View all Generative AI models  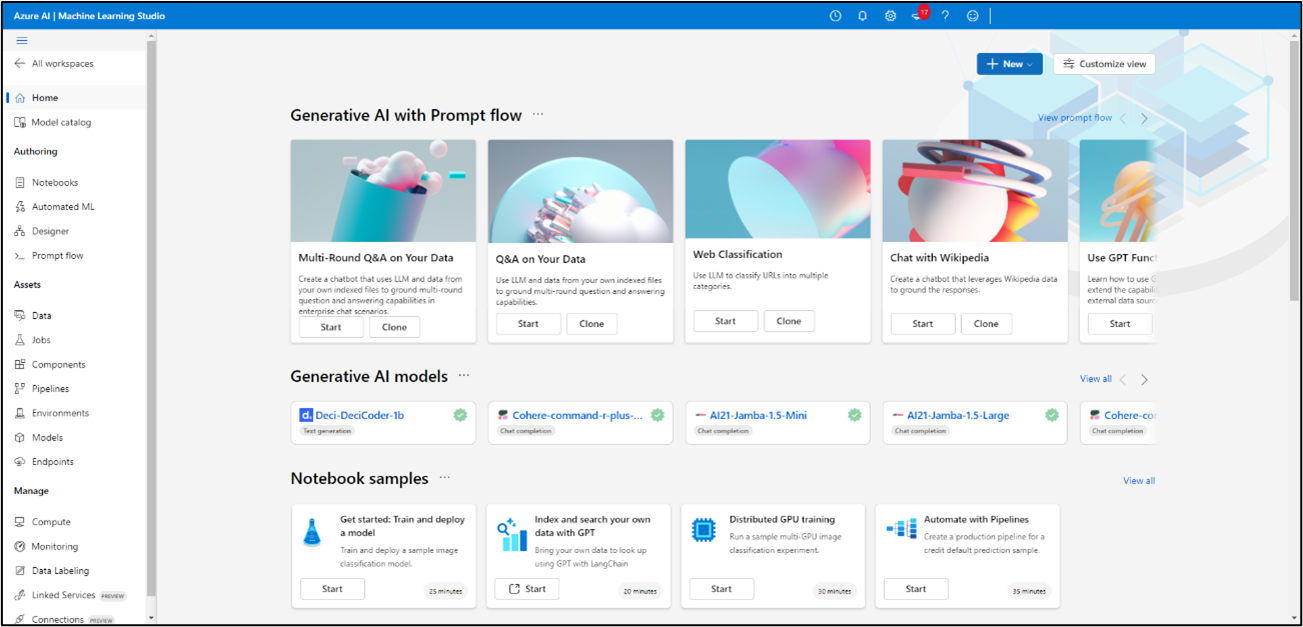pyautogui.click(x=1096, y=379)
